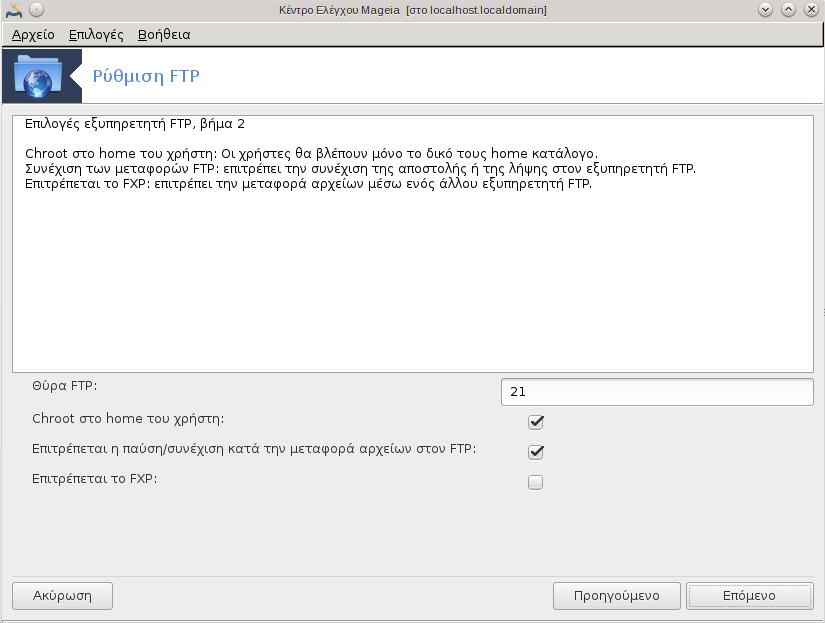Screen dimensions: 825x623
Task: Click the Mageia app icon in title bar
Action: [x=14, y=10]
